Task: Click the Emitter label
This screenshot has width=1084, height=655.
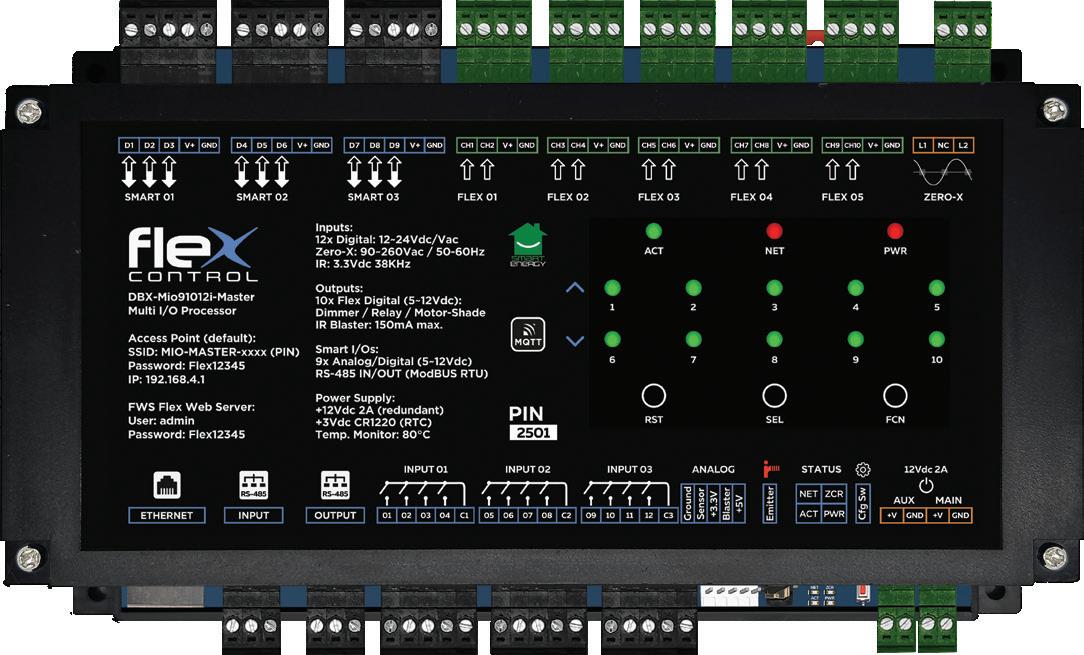Action: [x=770, y=503]
